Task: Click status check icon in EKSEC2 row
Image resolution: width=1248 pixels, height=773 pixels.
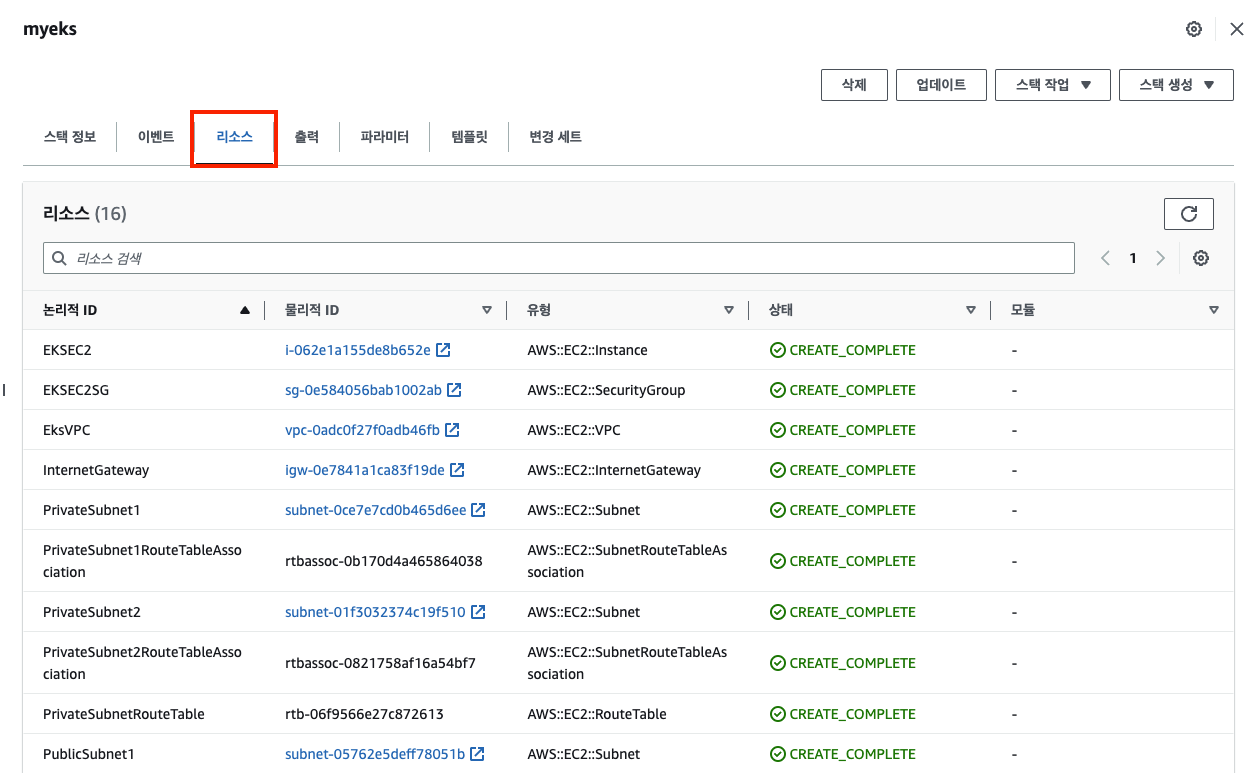Action: click(x=777, y=350)
